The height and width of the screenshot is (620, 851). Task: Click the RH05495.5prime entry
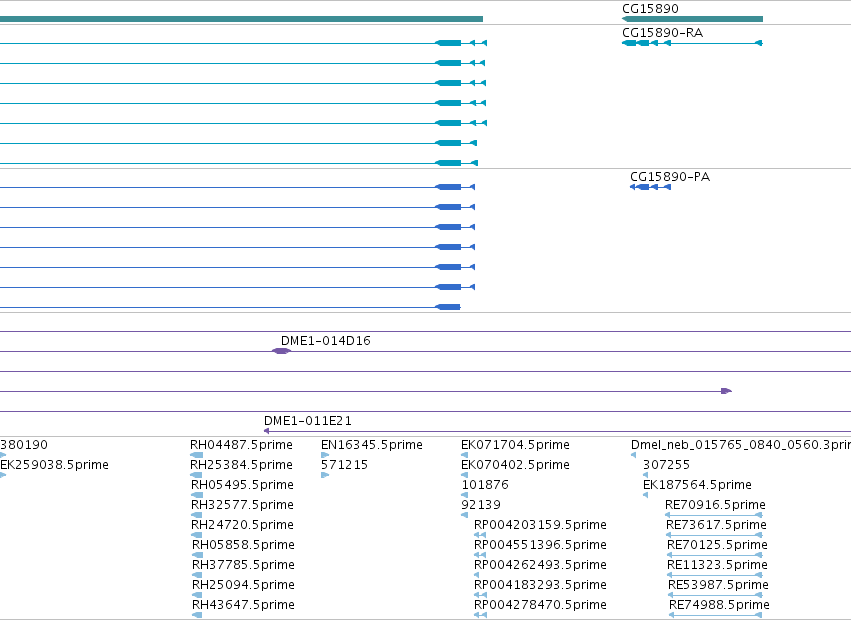tap(242, 484)
